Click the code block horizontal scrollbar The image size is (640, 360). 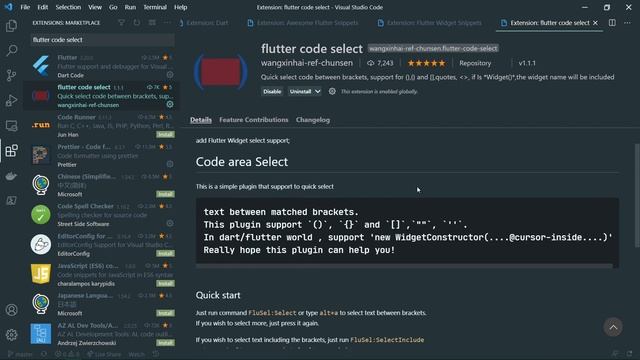coord(404,266)
